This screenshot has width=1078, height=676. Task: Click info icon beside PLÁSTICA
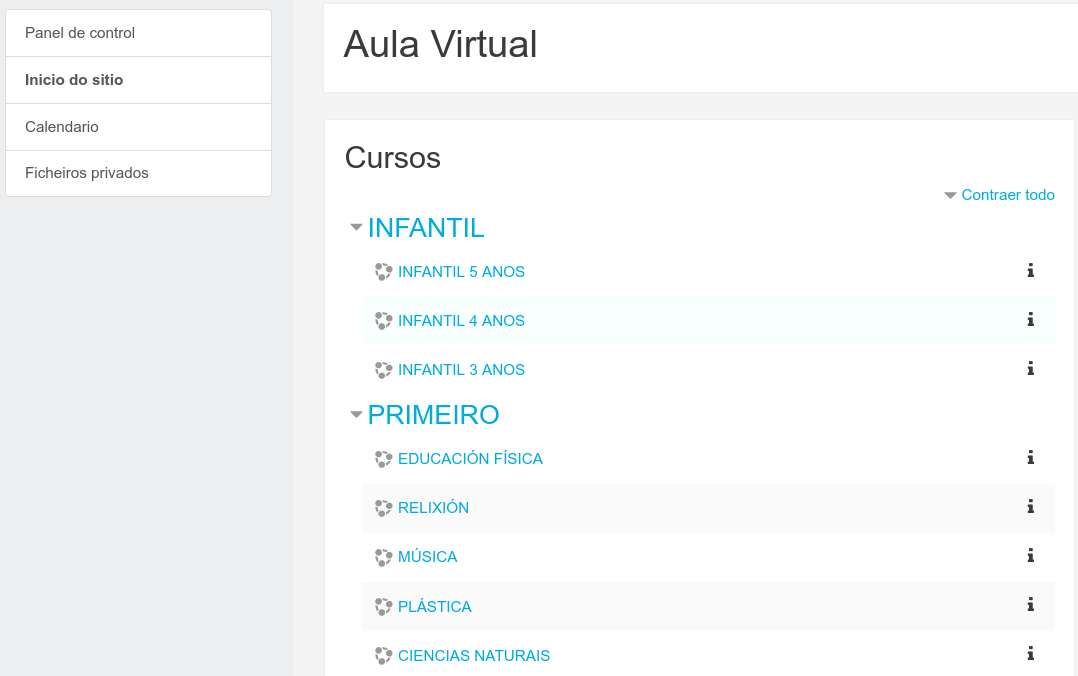click(1030, 604)
